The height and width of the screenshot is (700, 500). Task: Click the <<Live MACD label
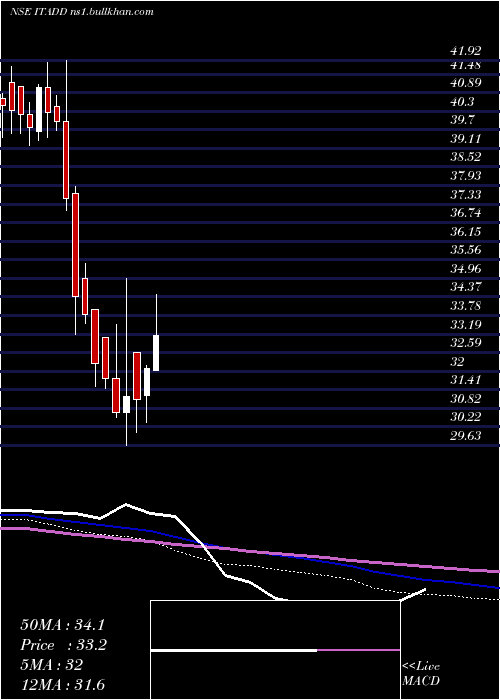pos(421,674)
